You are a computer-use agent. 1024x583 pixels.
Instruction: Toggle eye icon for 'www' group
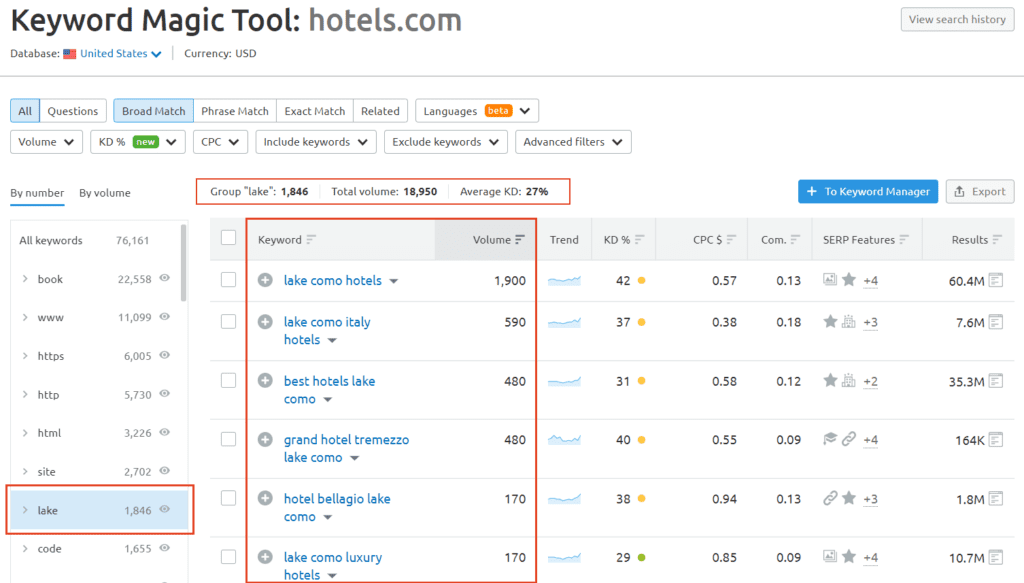[165, 317]
